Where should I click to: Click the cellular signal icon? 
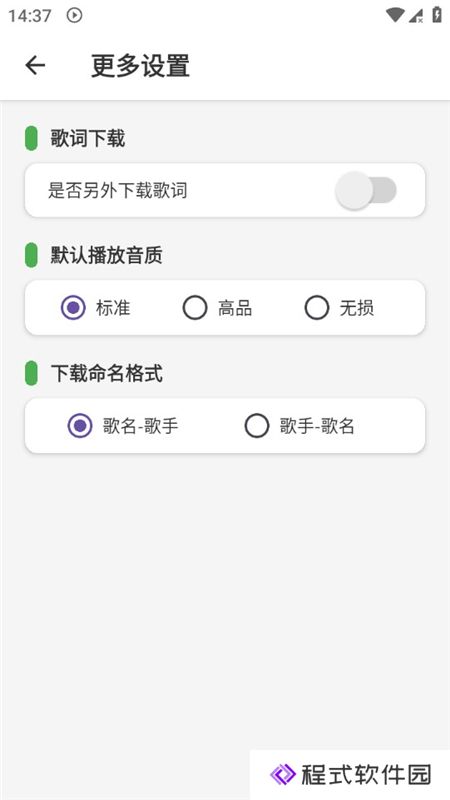pyautogui.click(x=416, y=15)
